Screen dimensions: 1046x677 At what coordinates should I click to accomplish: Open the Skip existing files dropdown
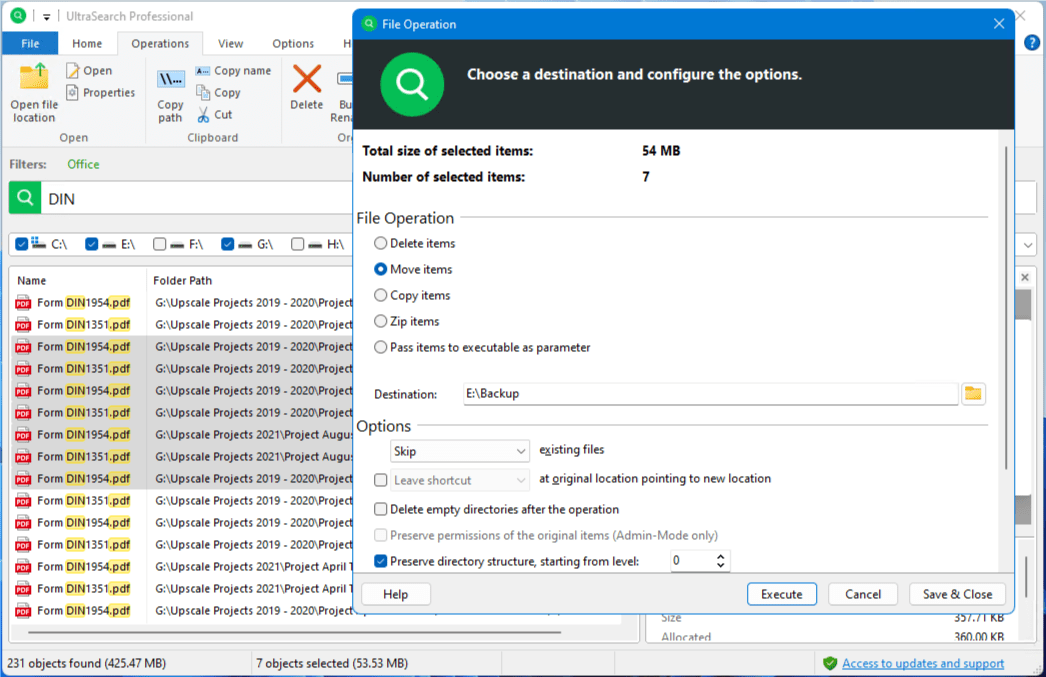pyautogui.click(x=459, y=452)
